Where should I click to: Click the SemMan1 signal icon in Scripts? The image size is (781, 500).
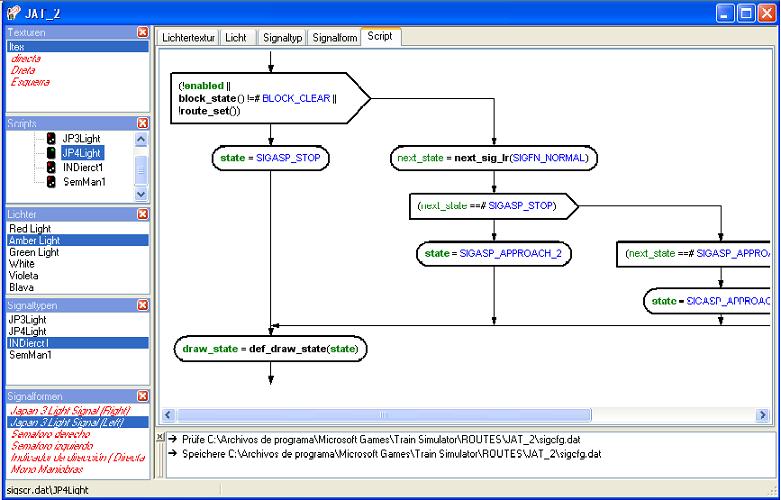[51, 182]
